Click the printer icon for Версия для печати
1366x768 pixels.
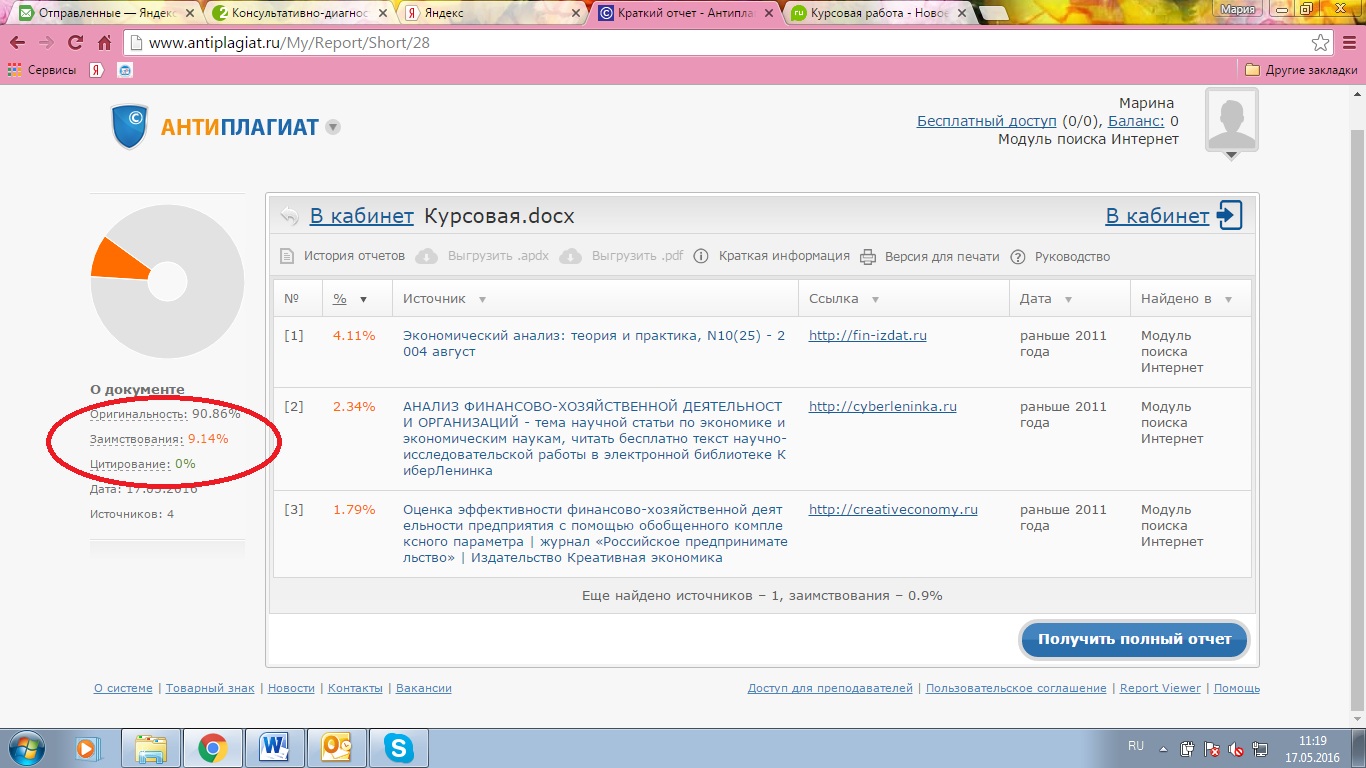pyautogui.click(x=868, y=256)
